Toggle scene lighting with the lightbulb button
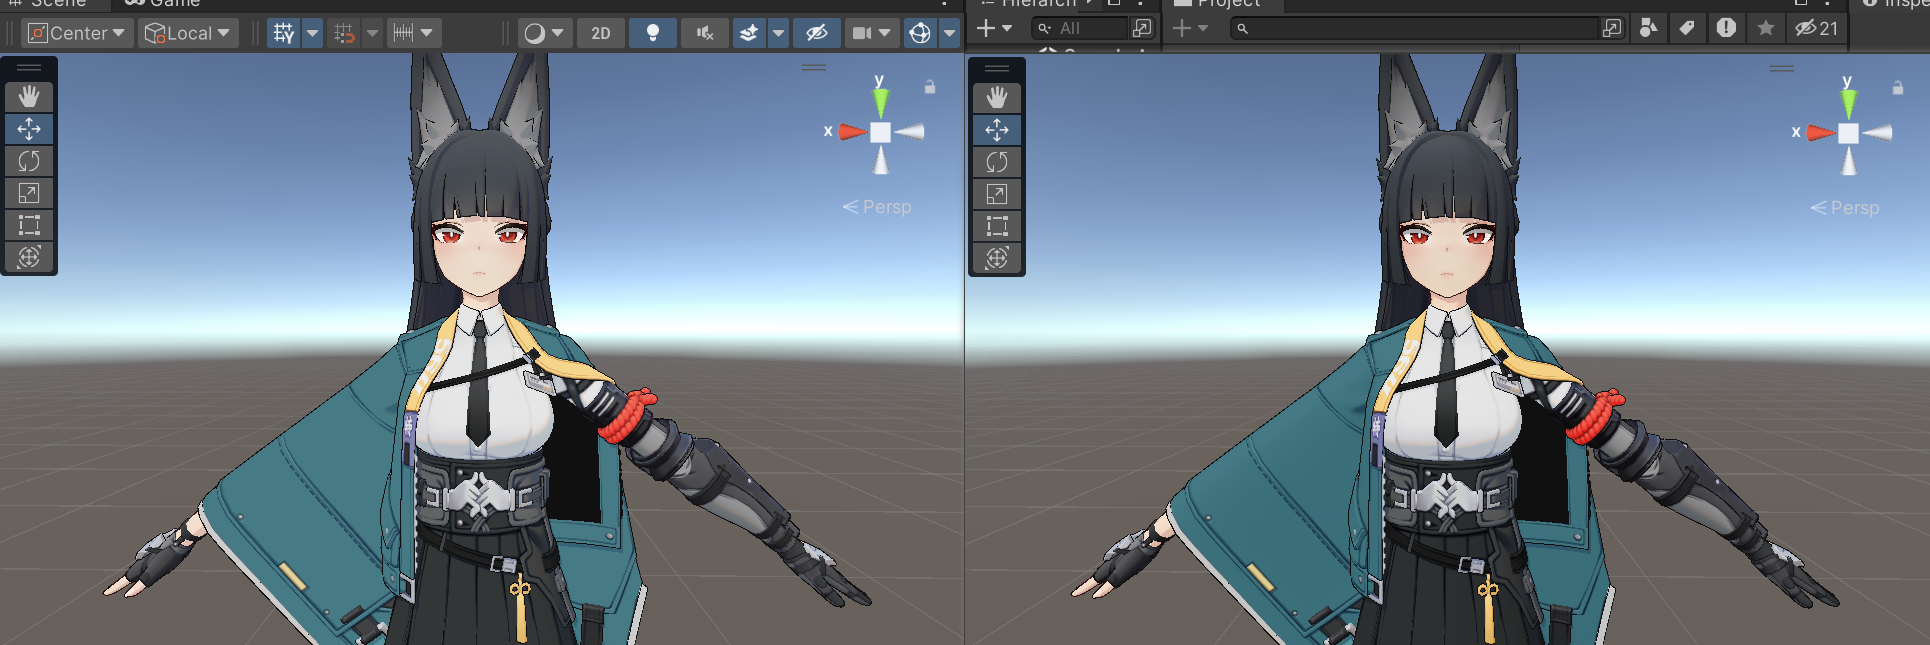This screenshot has height=645, width=1930. (x=653, y=33)
